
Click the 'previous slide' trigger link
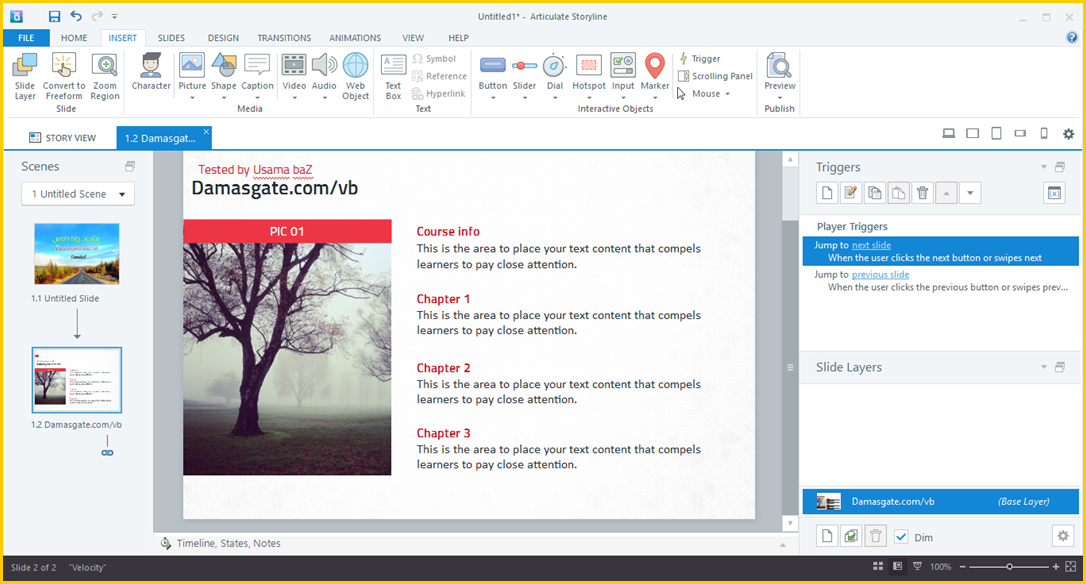pyautogui.click(x=880, y=275)
